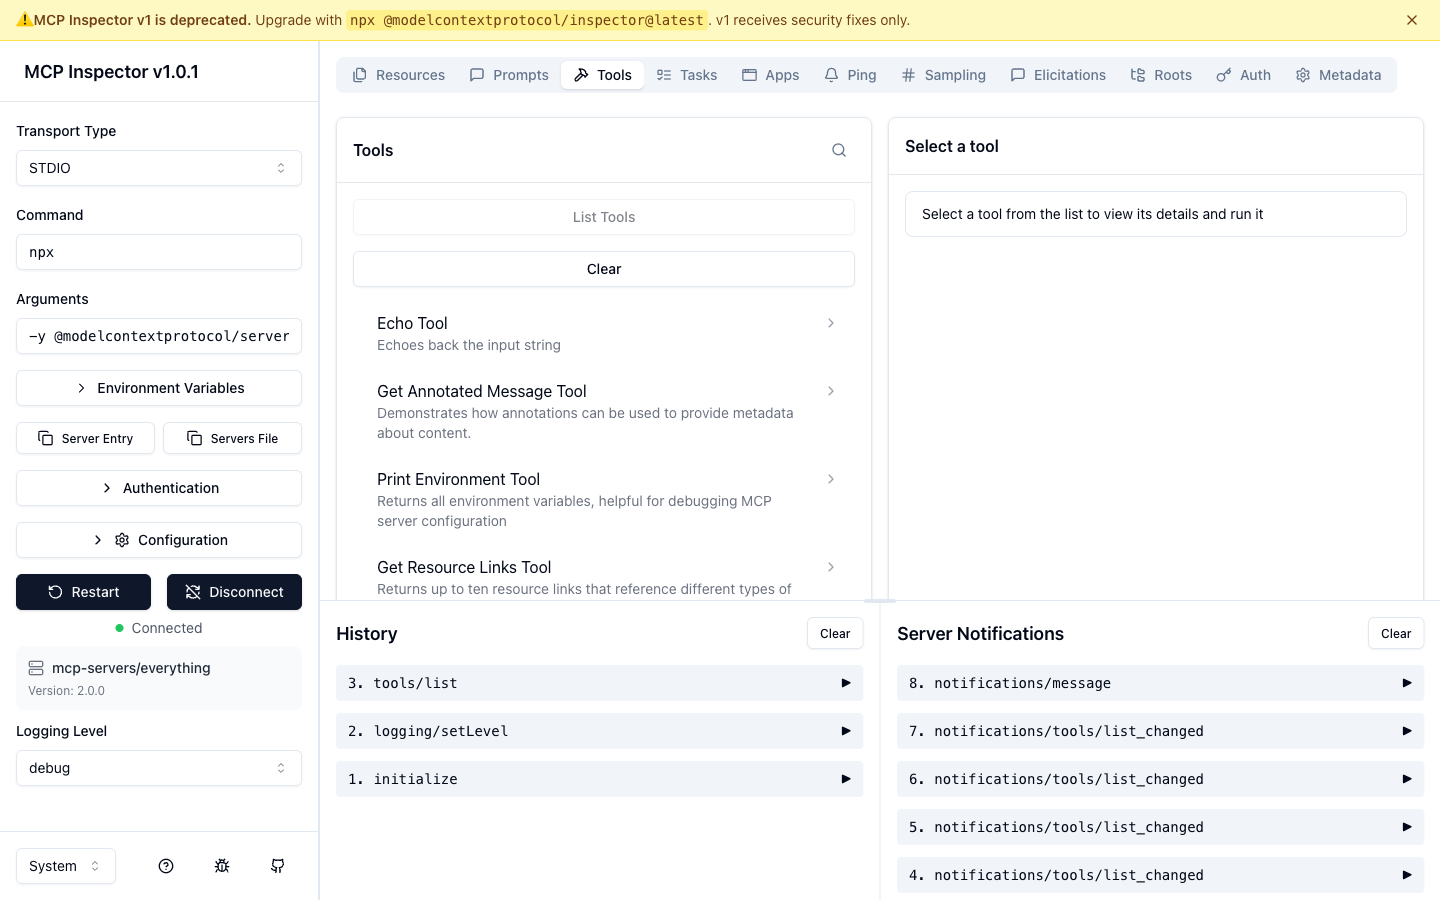
Task: Clear the History panel
Action: coord(835,633)
